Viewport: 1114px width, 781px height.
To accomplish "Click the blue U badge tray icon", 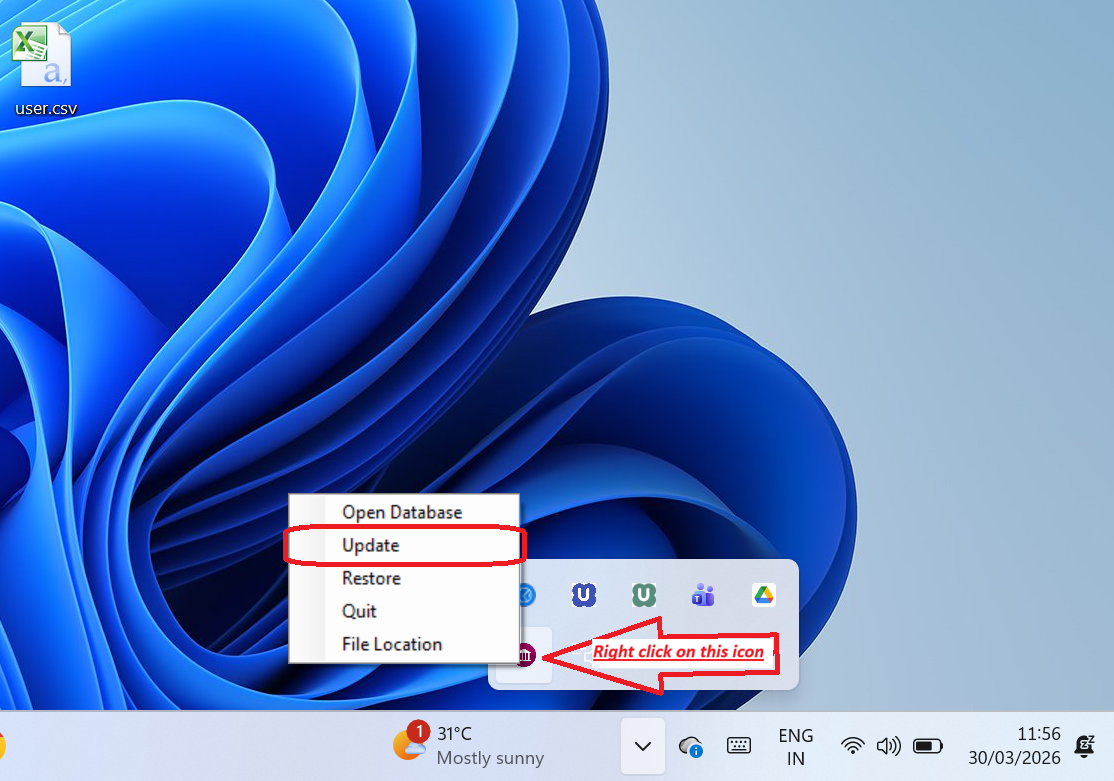I will point(584,595).
